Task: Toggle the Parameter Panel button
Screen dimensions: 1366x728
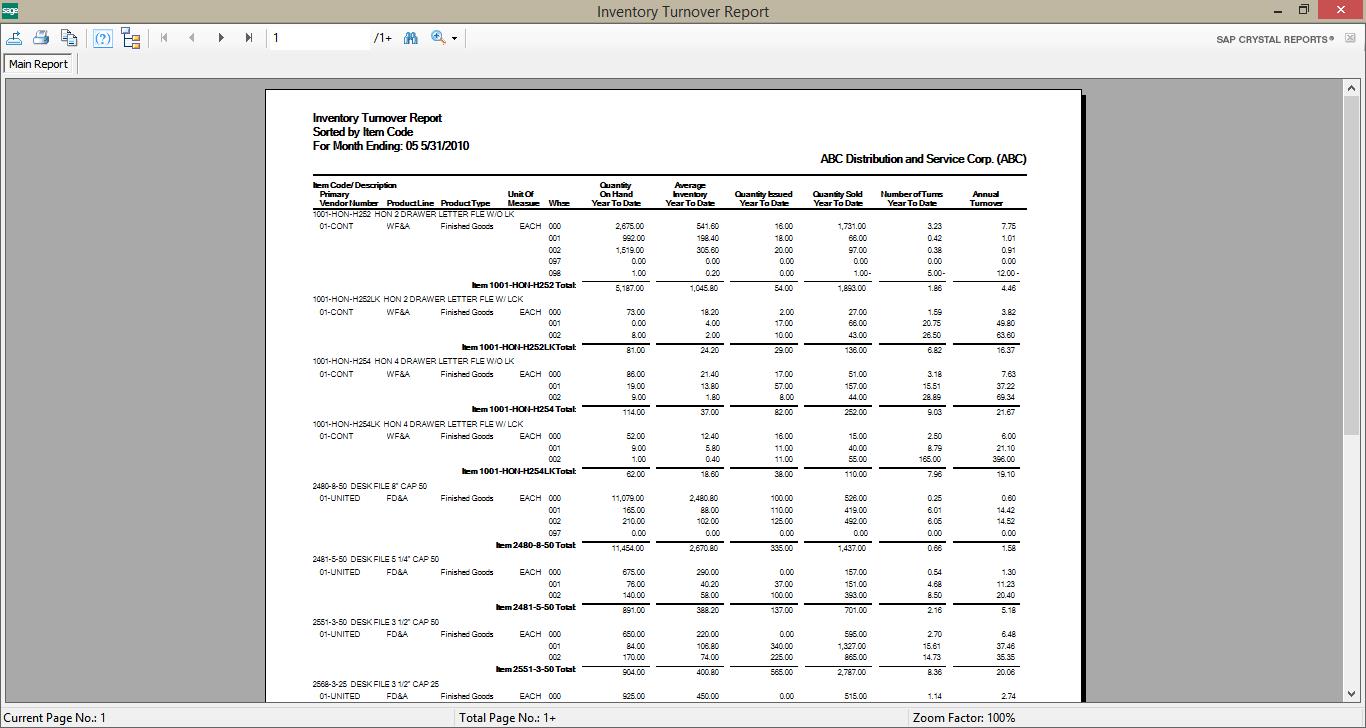Action: [x=102, y=37]
